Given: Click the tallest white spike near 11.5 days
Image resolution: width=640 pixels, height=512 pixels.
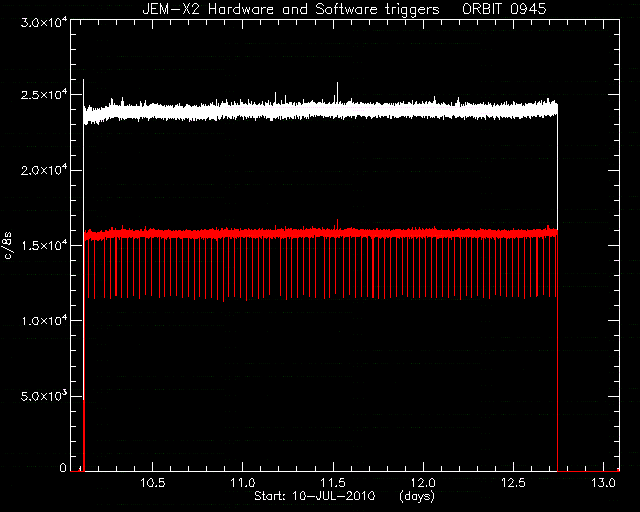Looking at the screenshot, I should 338,92.
